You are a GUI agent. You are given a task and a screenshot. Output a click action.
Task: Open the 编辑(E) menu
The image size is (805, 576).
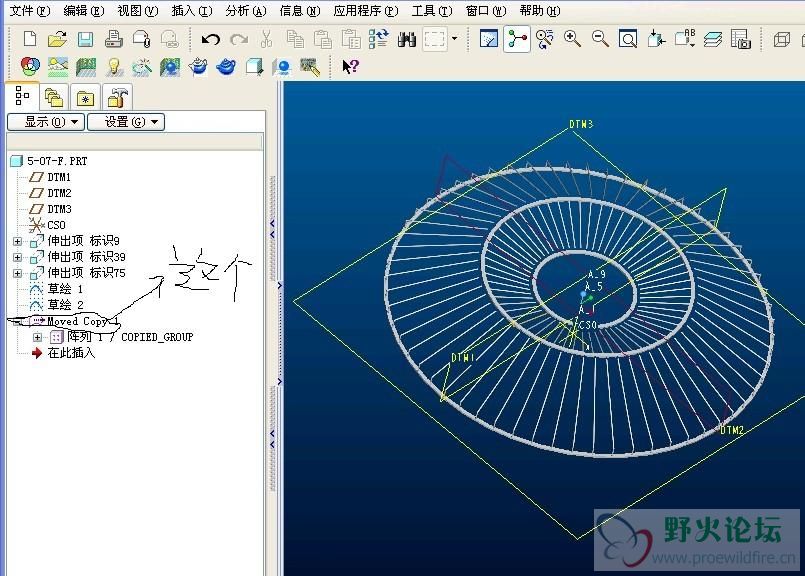tap(84, 11)
